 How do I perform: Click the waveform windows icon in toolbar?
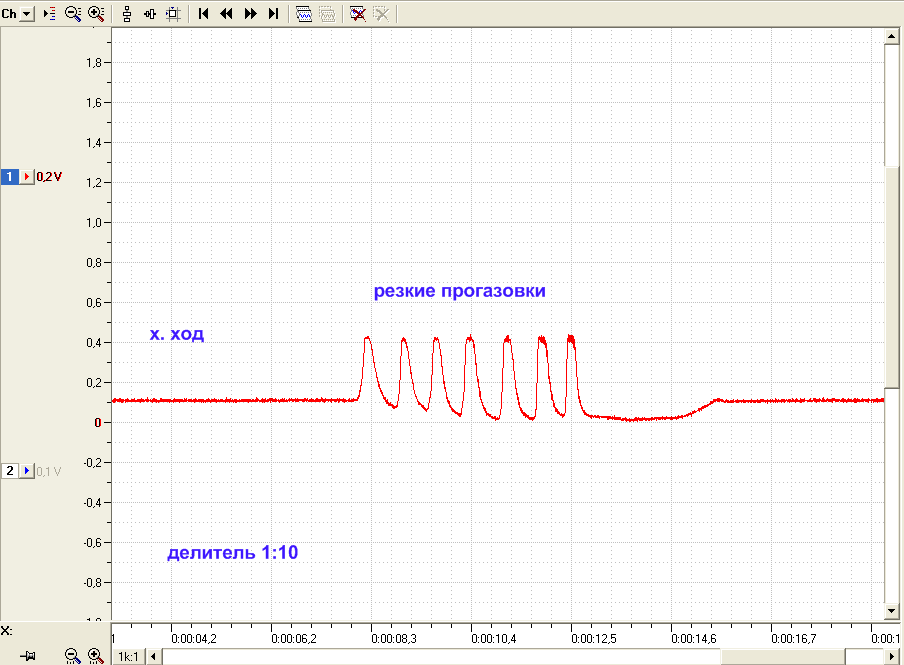(x=304, y=13)
